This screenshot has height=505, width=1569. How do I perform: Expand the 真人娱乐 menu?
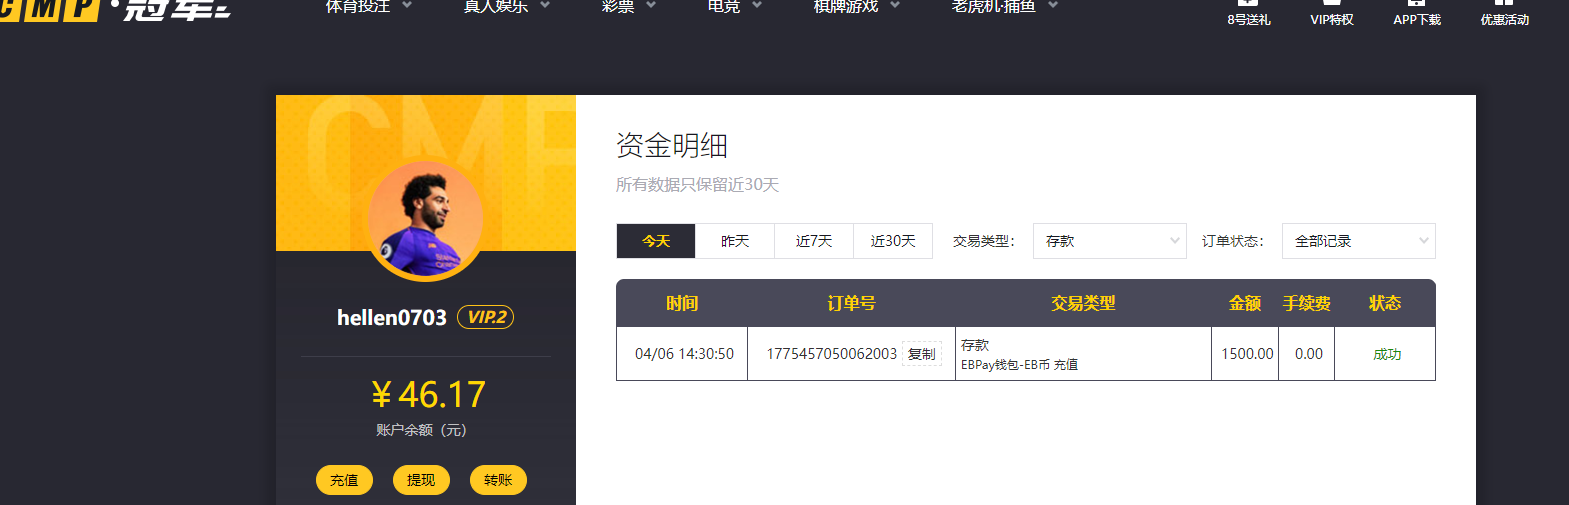[x=506, y=7]
